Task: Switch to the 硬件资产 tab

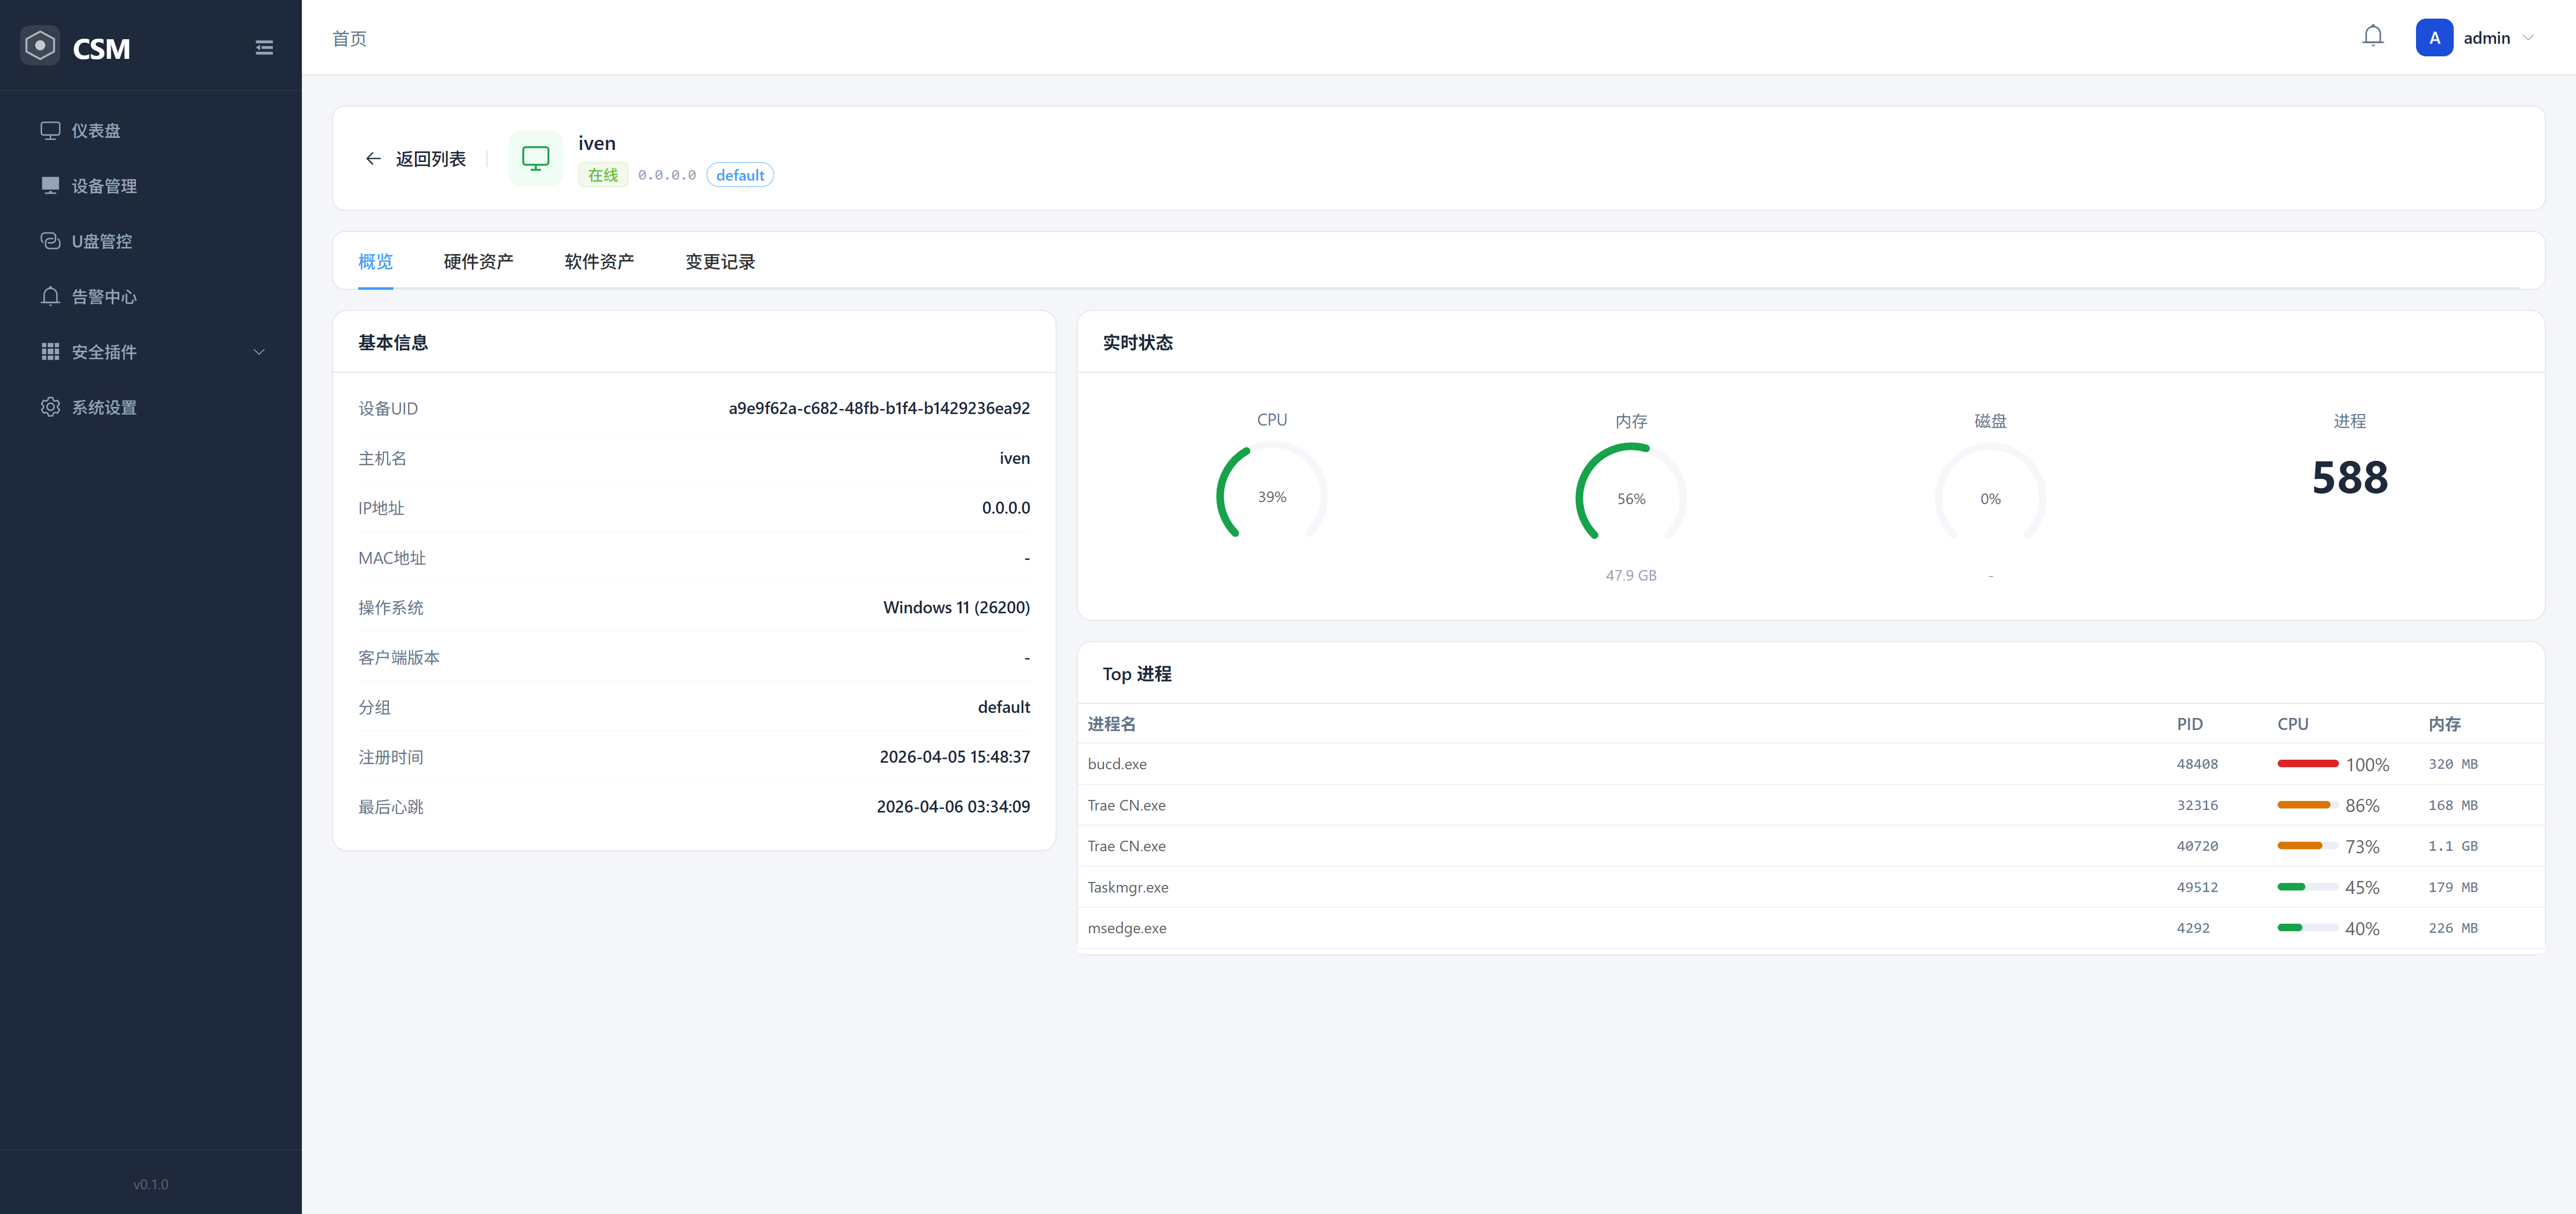Action: pyautogui.click(x=478, y=262)
